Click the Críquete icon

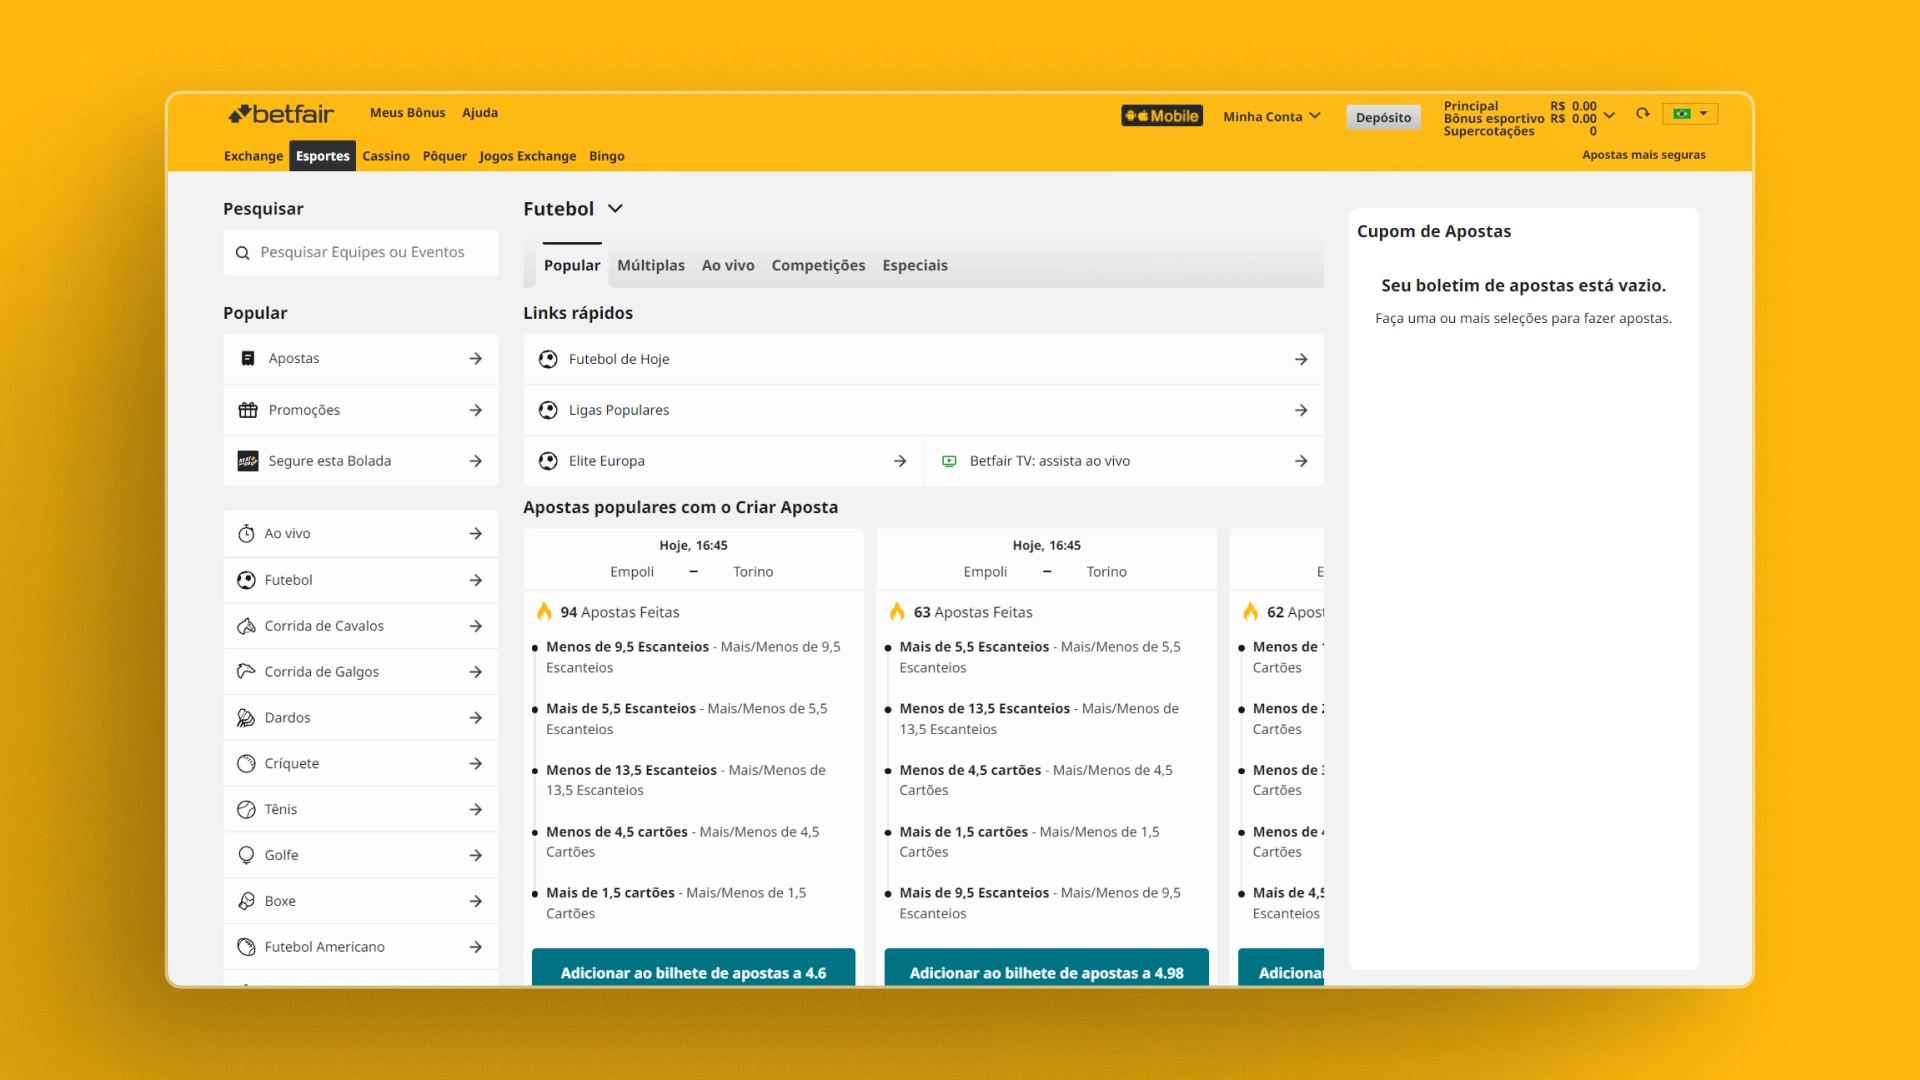click(x=246, y=764)
